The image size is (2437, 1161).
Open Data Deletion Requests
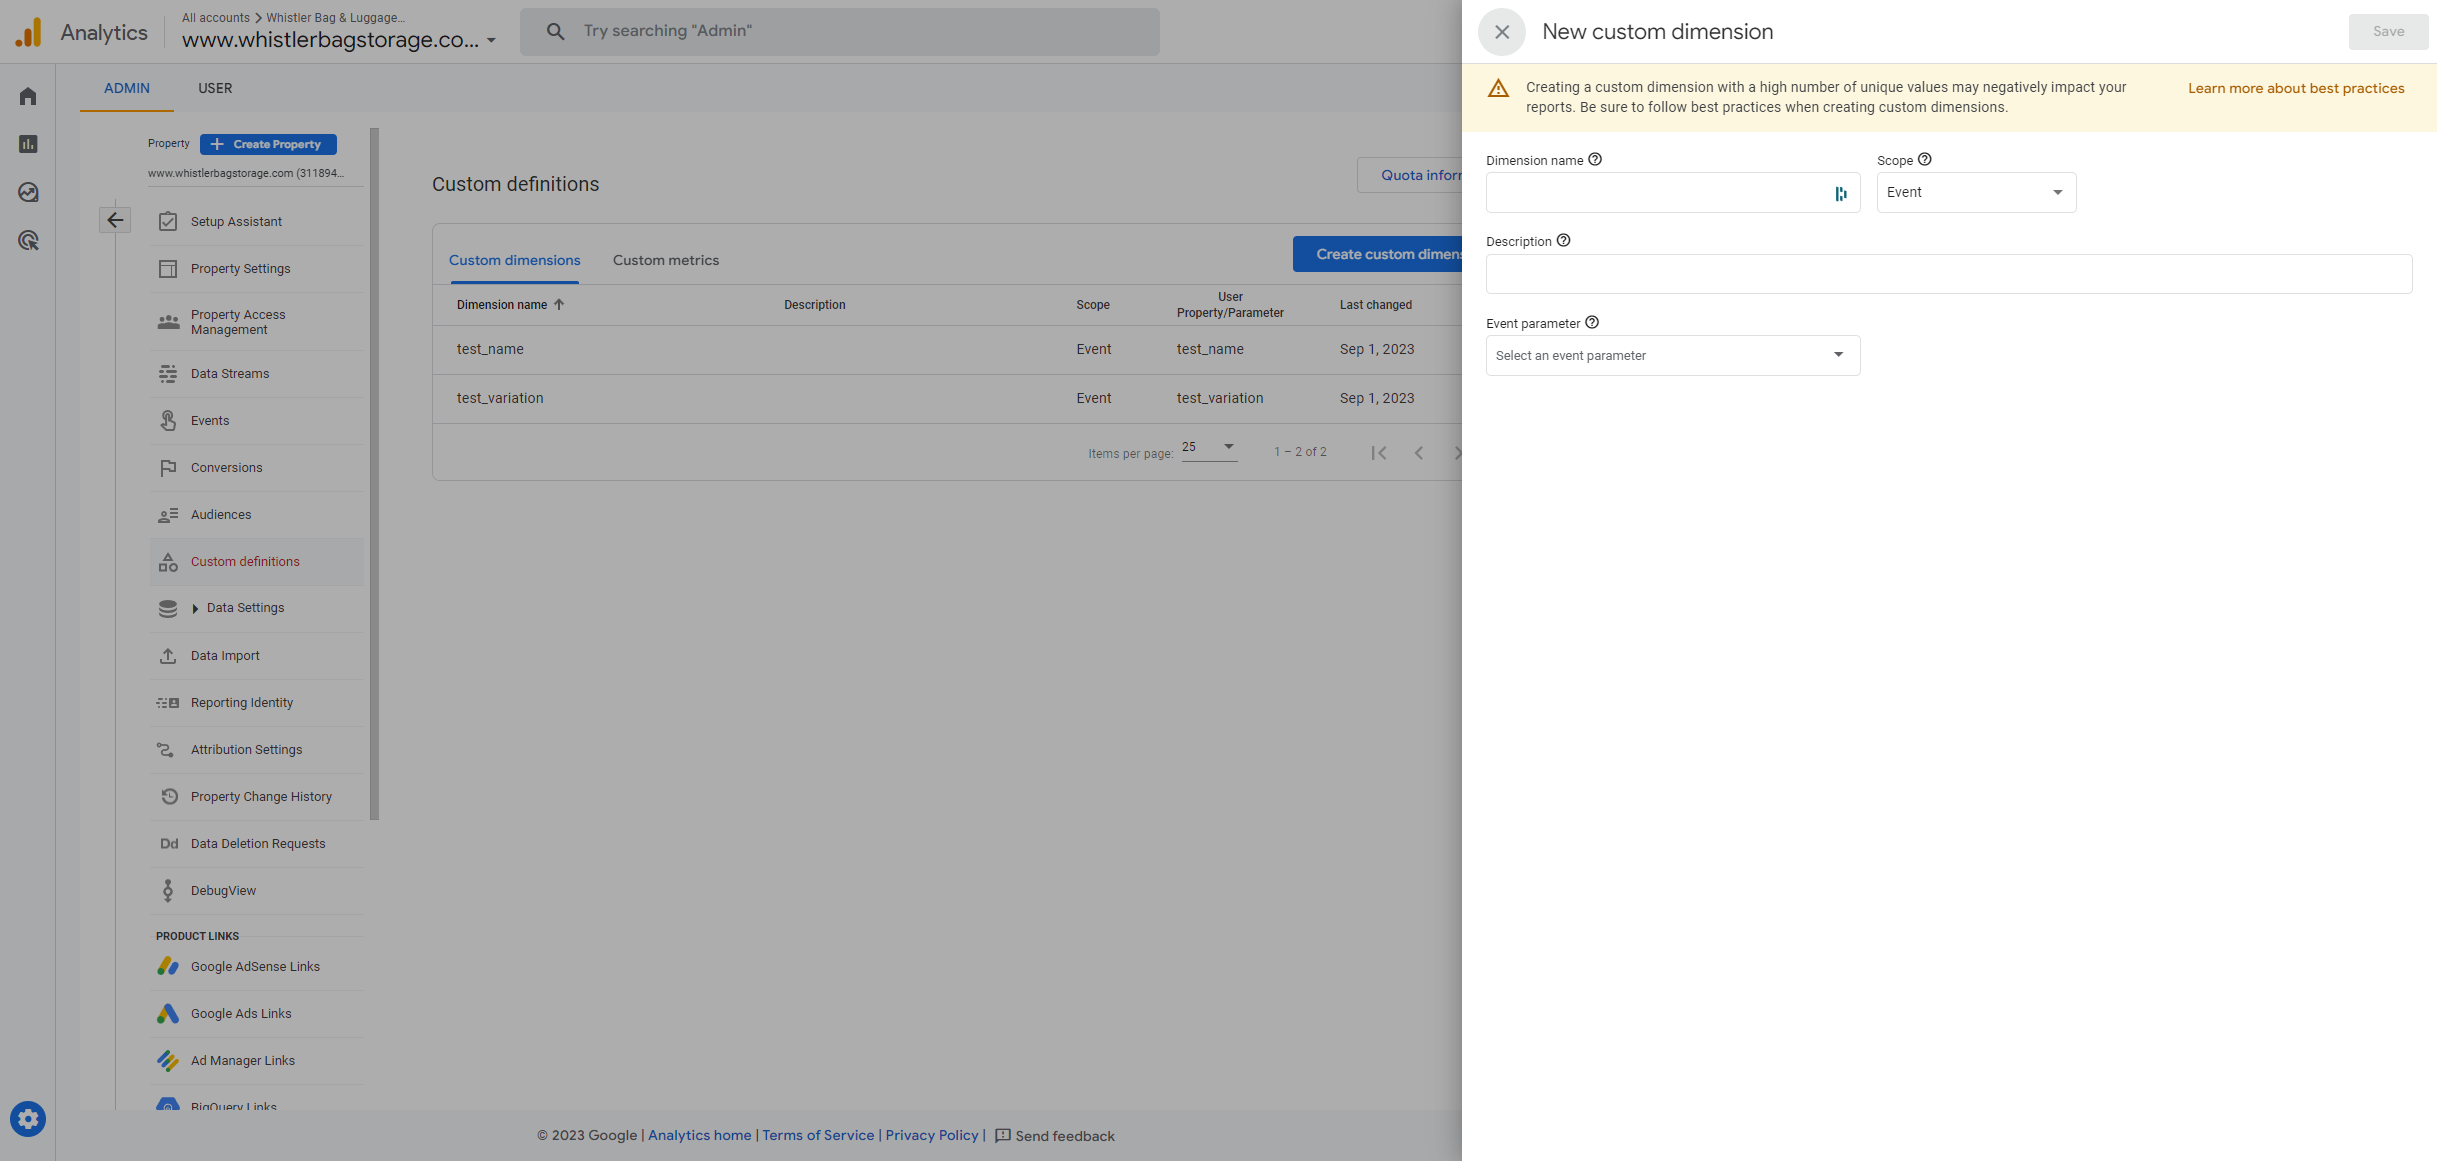pyautogui.click(x=257, y=844)
